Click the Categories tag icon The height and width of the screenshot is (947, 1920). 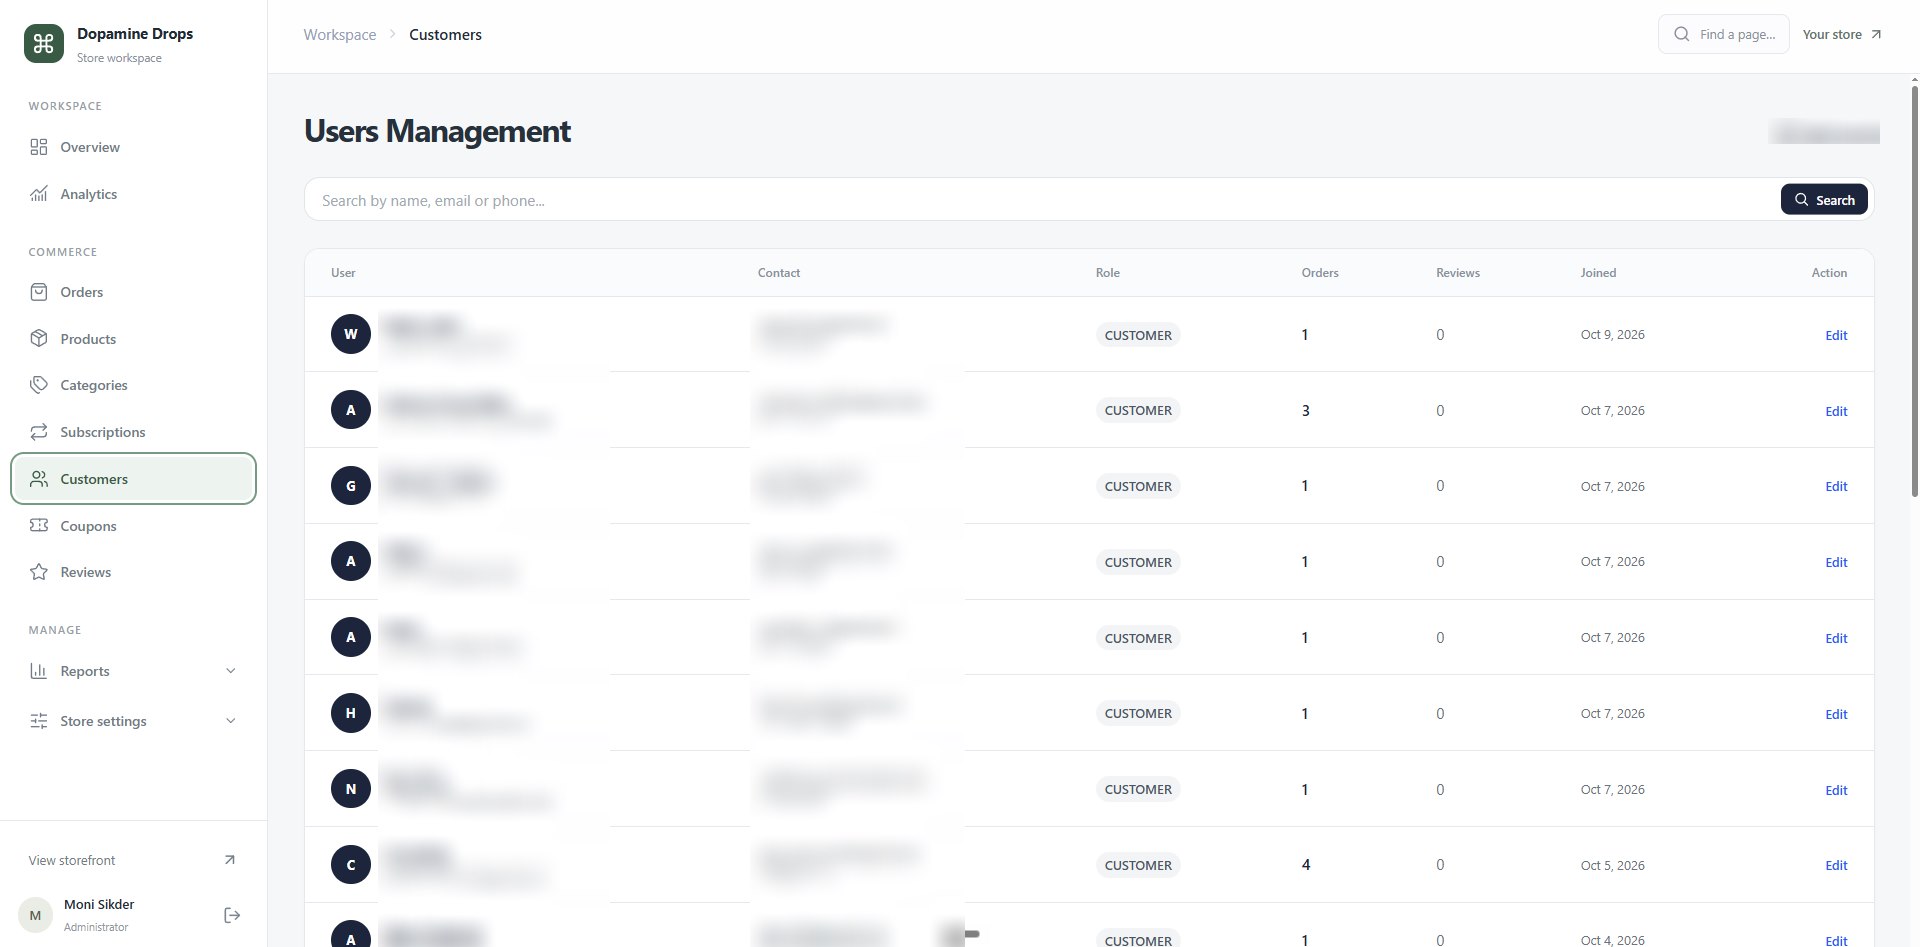coord(39,385)
